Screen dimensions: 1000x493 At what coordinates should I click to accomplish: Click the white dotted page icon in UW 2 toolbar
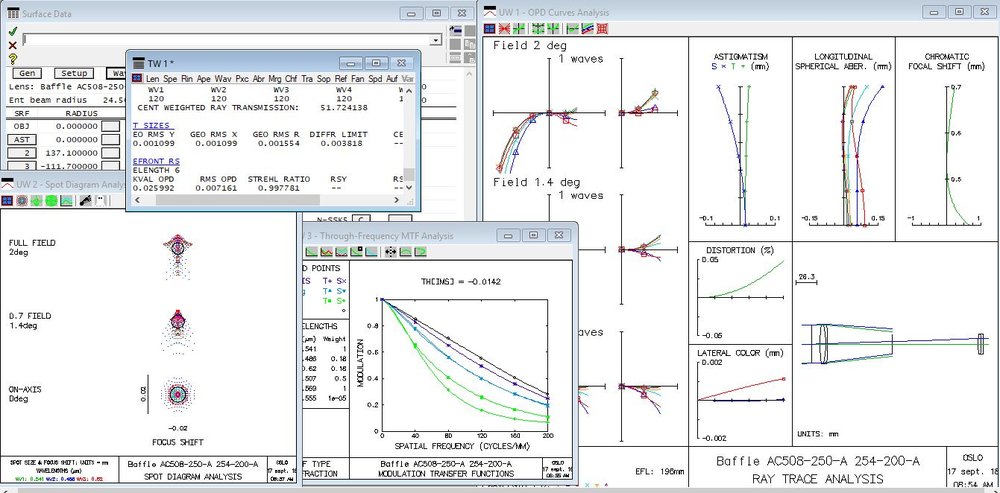click(x=101, y=201)
